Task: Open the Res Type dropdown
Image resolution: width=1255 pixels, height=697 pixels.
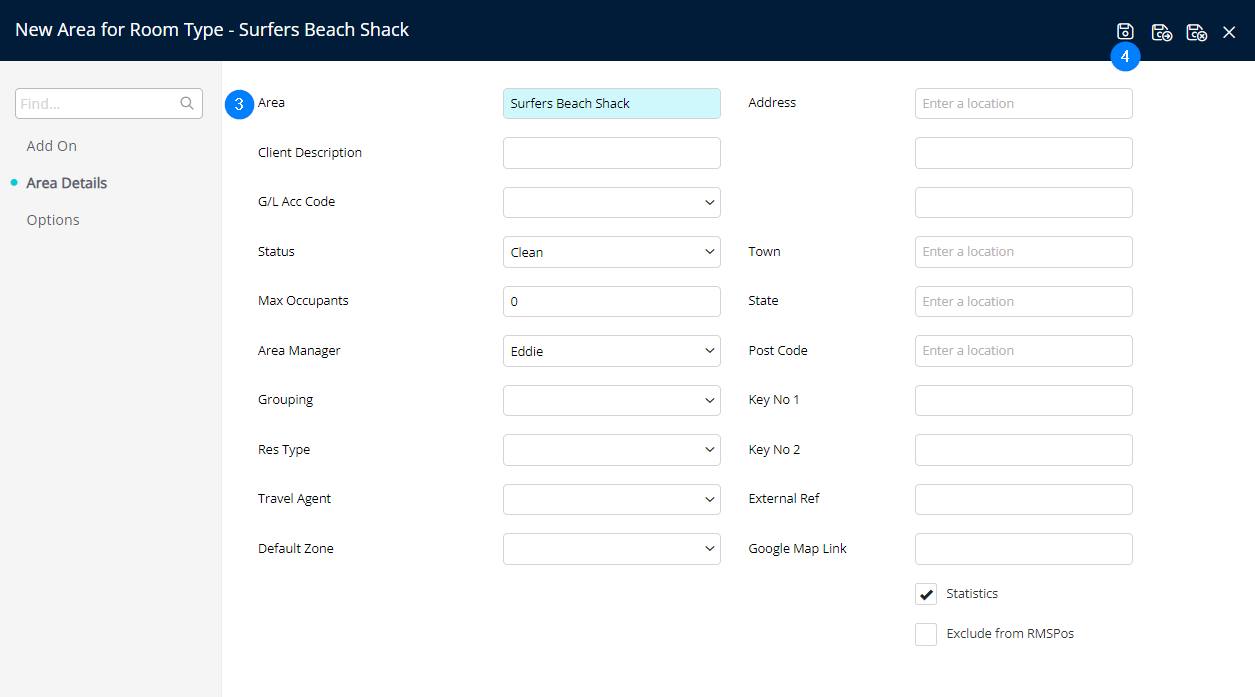Action: pyautogui.click(x=611, y=450)
